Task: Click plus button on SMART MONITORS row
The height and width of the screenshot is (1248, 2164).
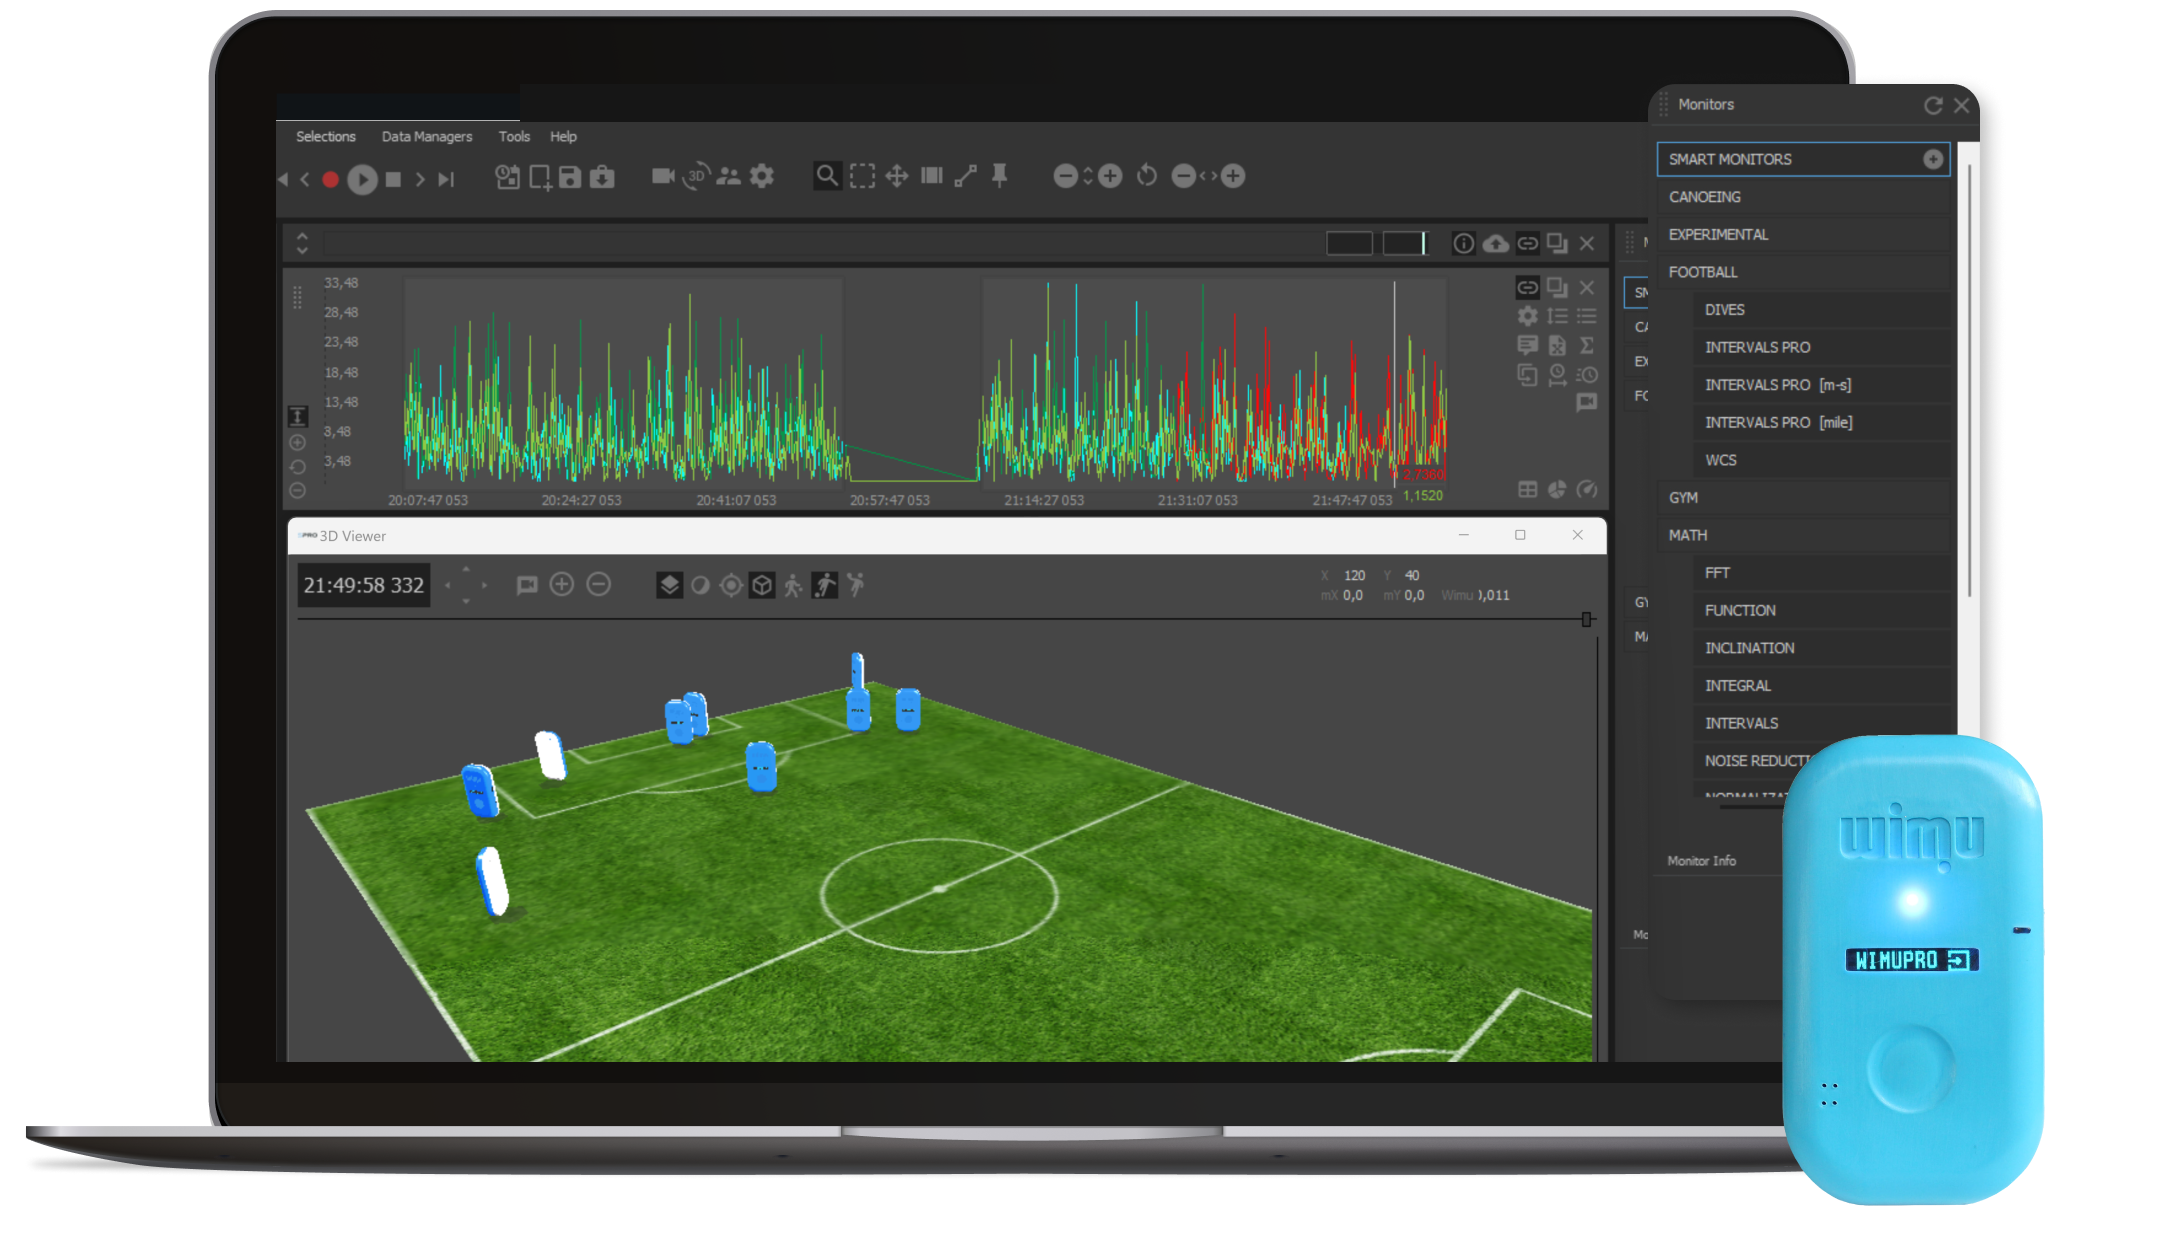Action: click(x=1933, y=159)
